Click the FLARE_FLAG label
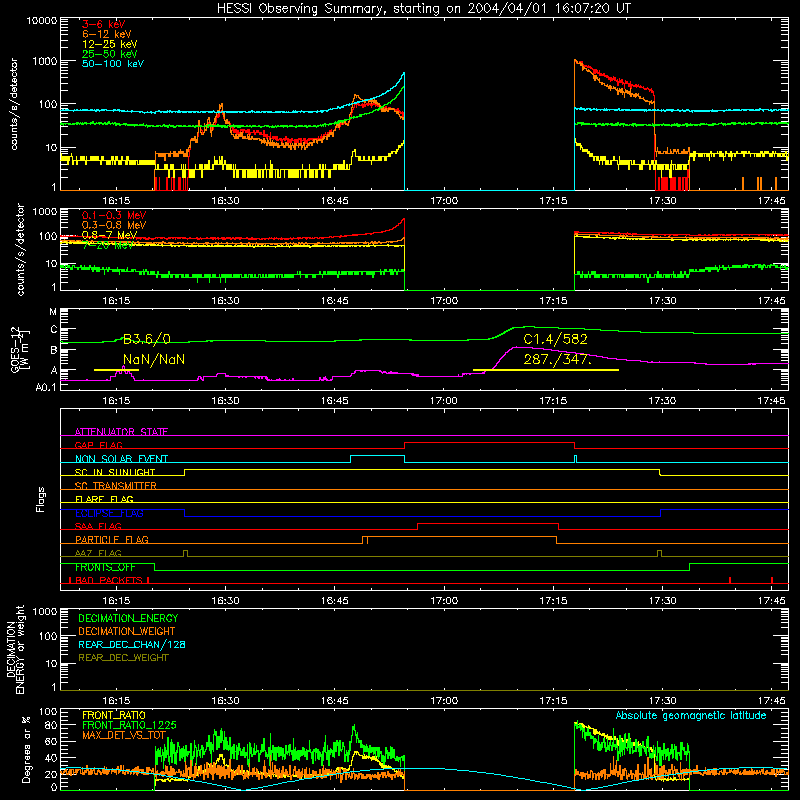Image resolution: width=800 pixels, height=800 pixels. pos(104,499)
